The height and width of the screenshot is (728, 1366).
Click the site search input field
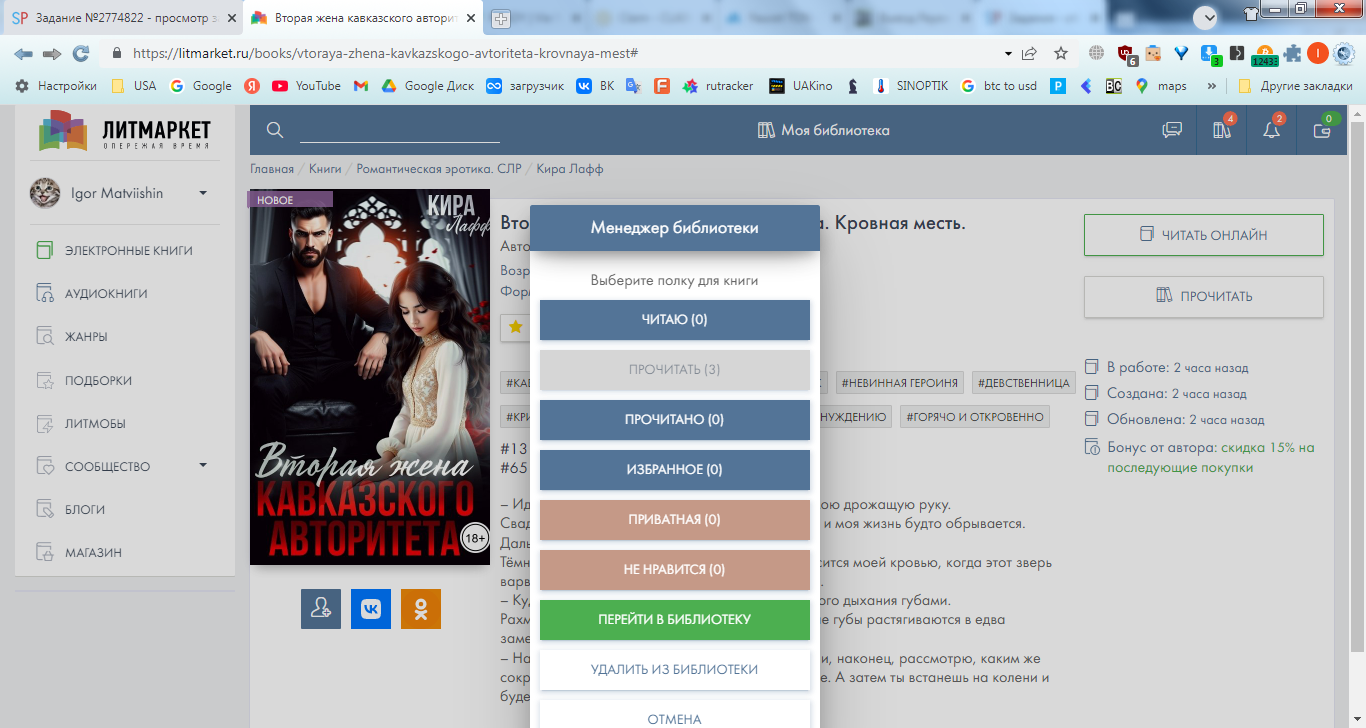click(x=400, y=130)
